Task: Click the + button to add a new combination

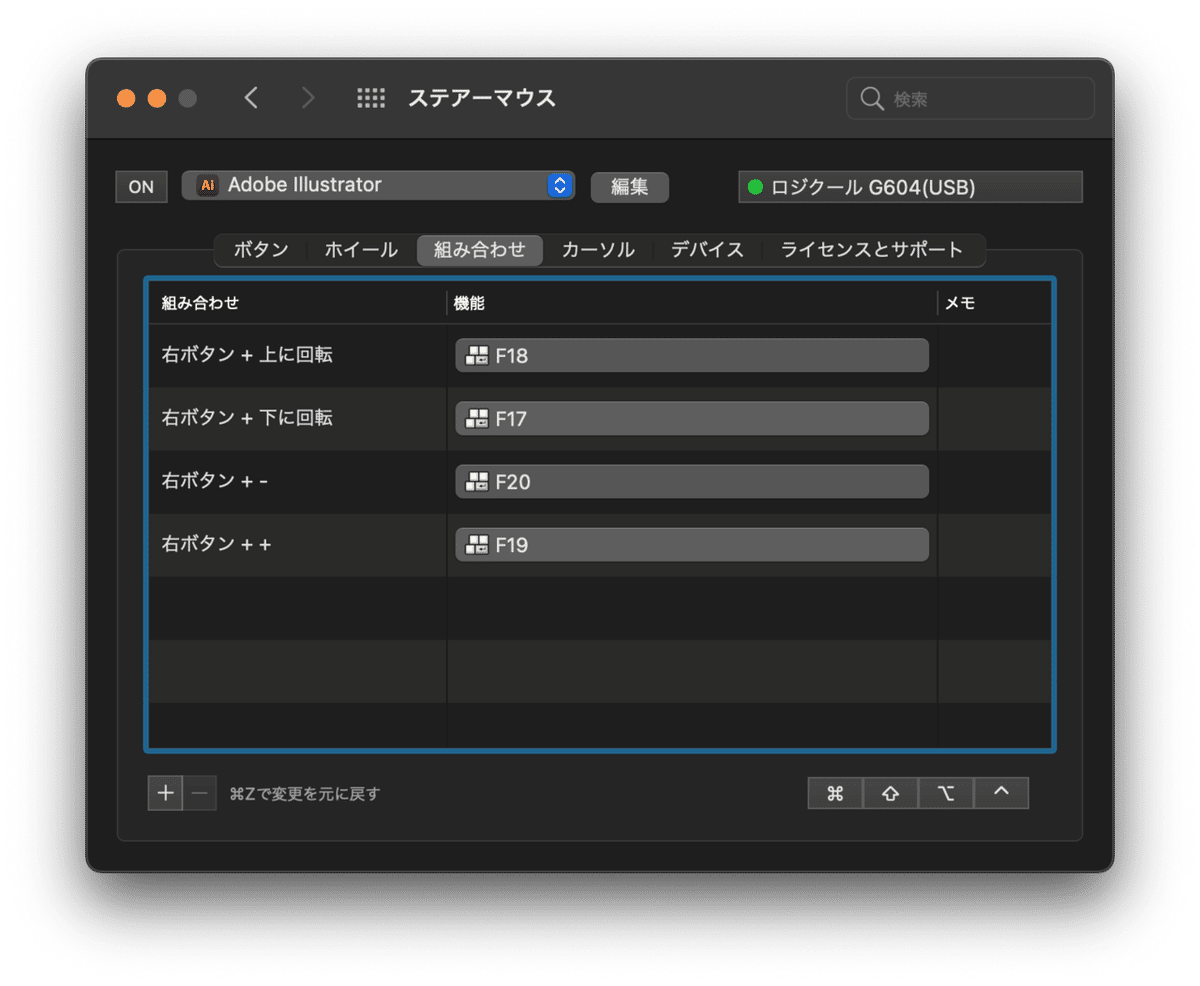Action: click(x=165, y=792)
